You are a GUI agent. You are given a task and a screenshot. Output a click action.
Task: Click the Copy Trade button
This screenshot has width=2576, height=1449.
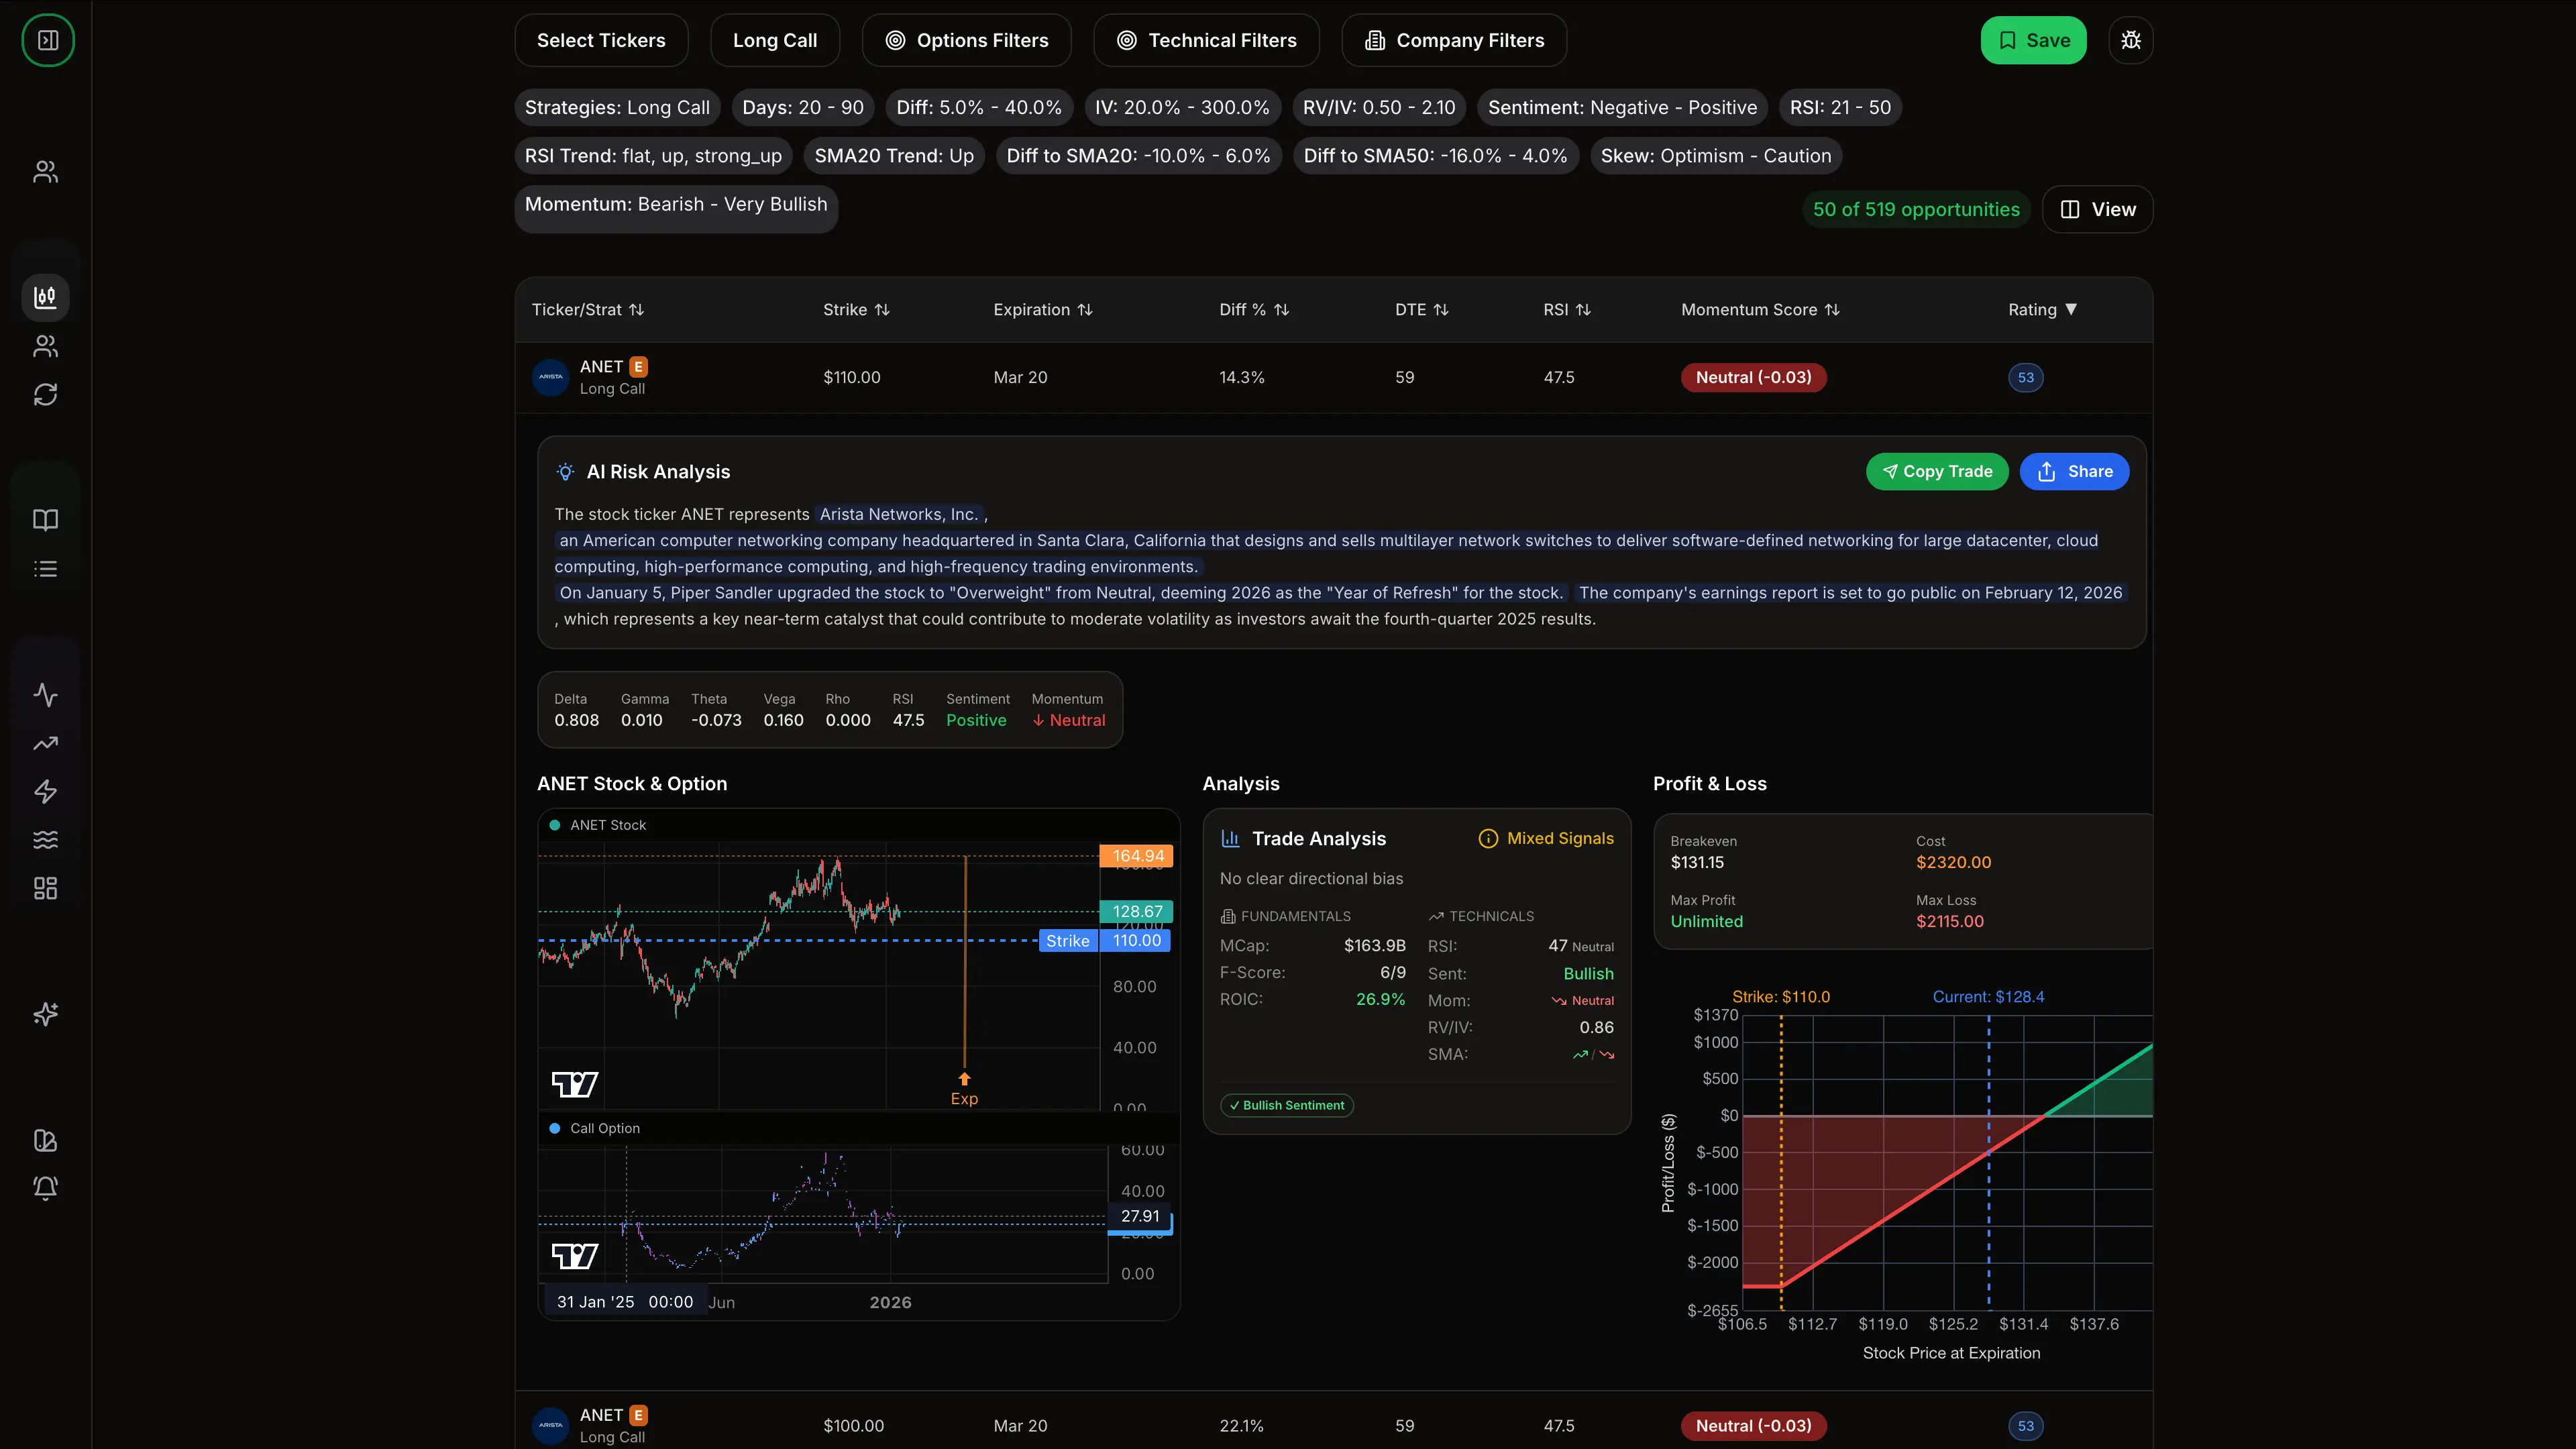point(1937,471)
